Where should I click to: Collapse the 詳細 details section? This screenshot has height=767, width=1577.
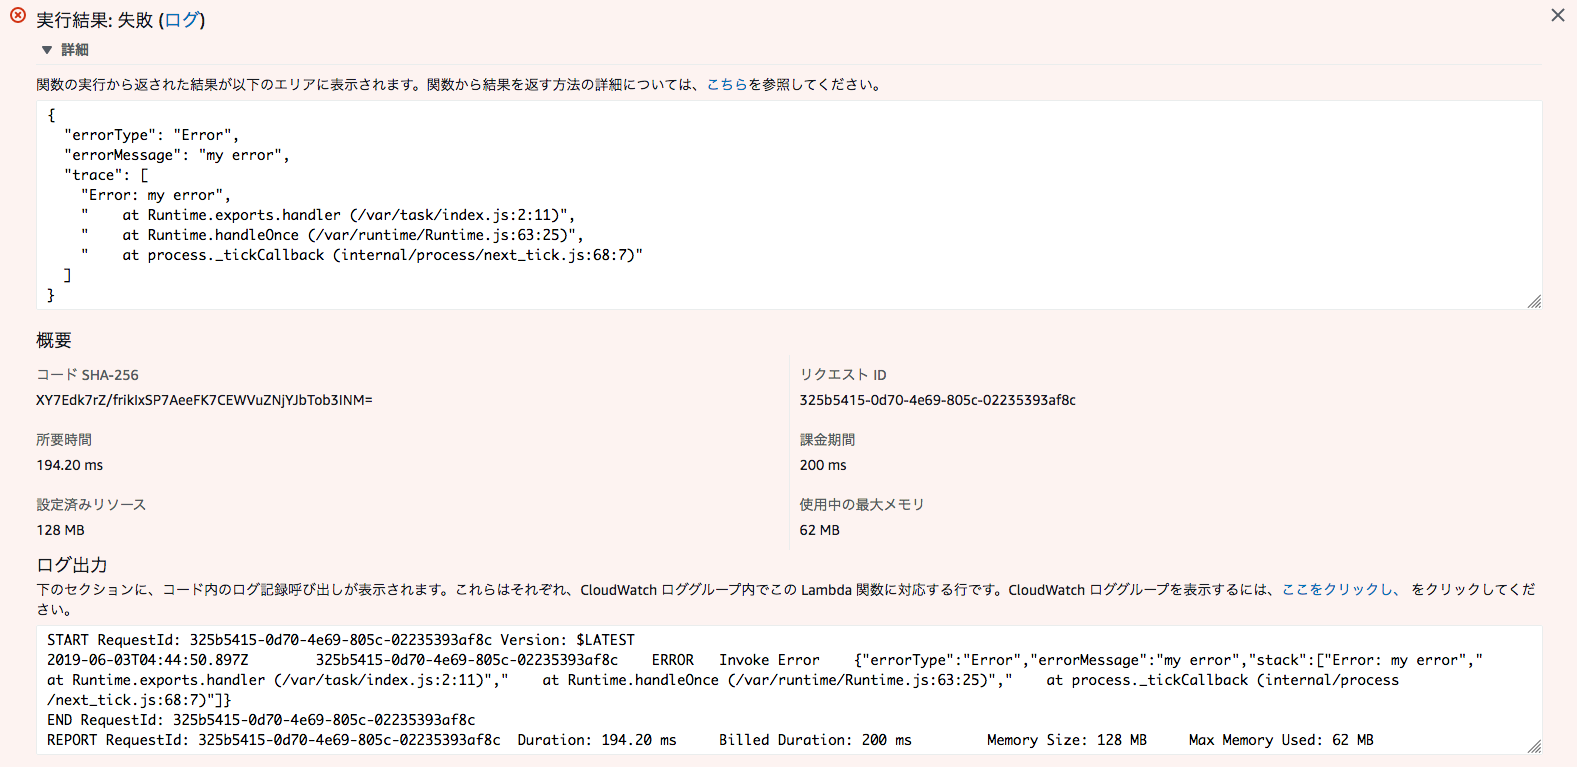point(64,50)
